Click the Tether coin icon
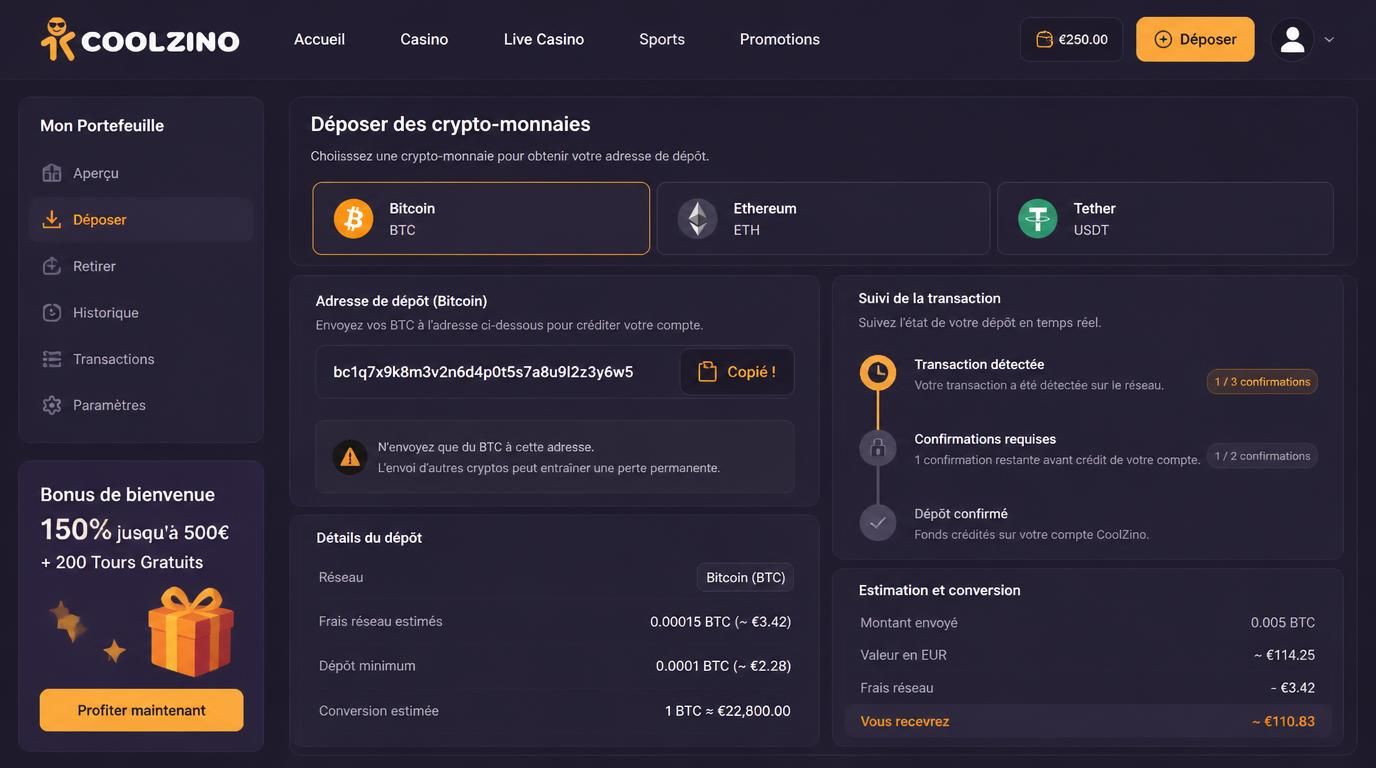Viewport: 1376px width, 768px height. [1038, 218]
